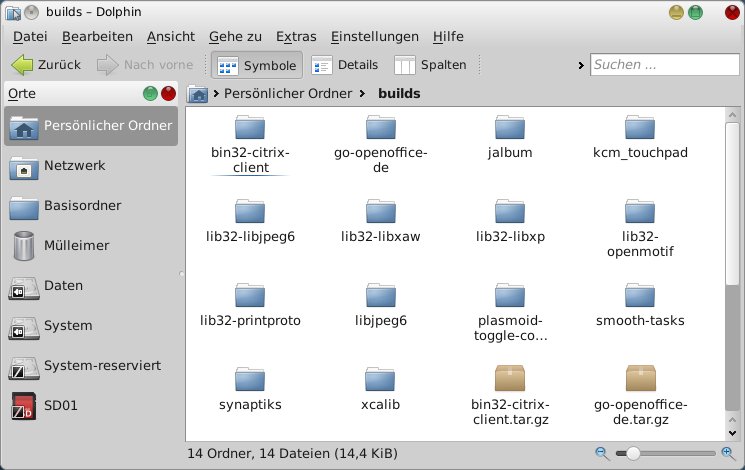Select the libjpeg6 folder
Screen dimensions: 745x470
381,305
